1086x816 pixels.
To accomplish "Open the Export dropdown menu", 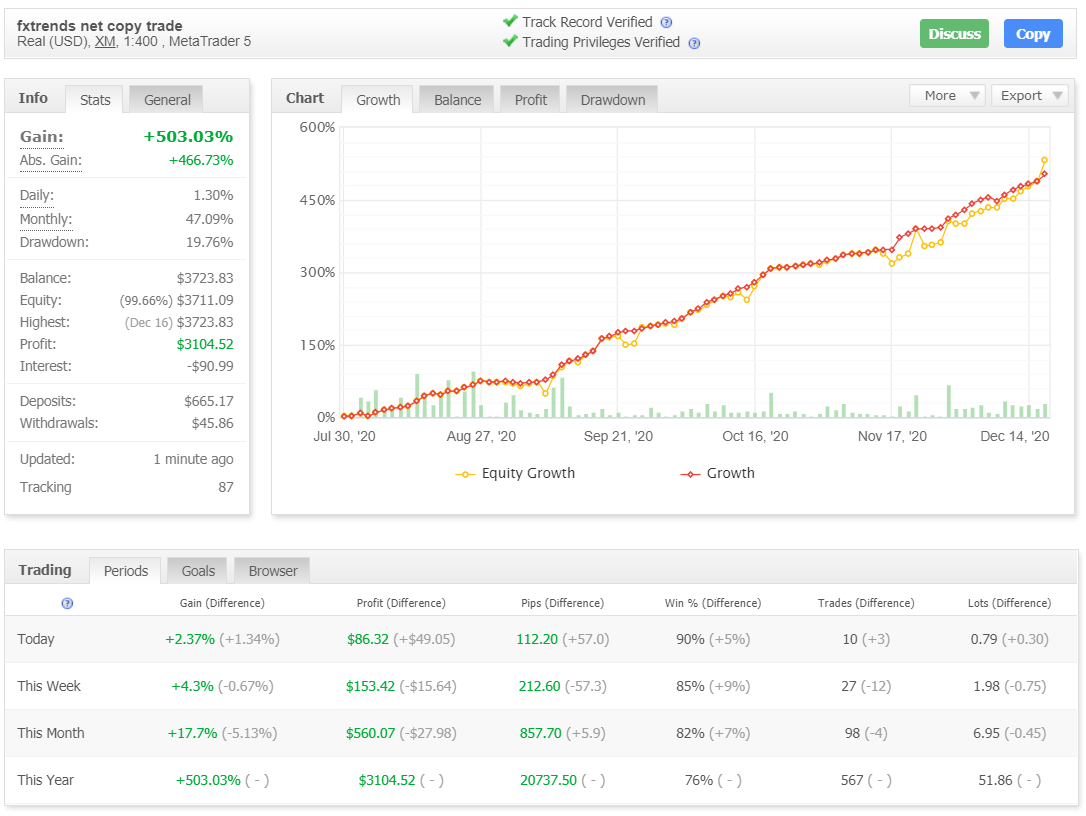I will pos(1029,96).
